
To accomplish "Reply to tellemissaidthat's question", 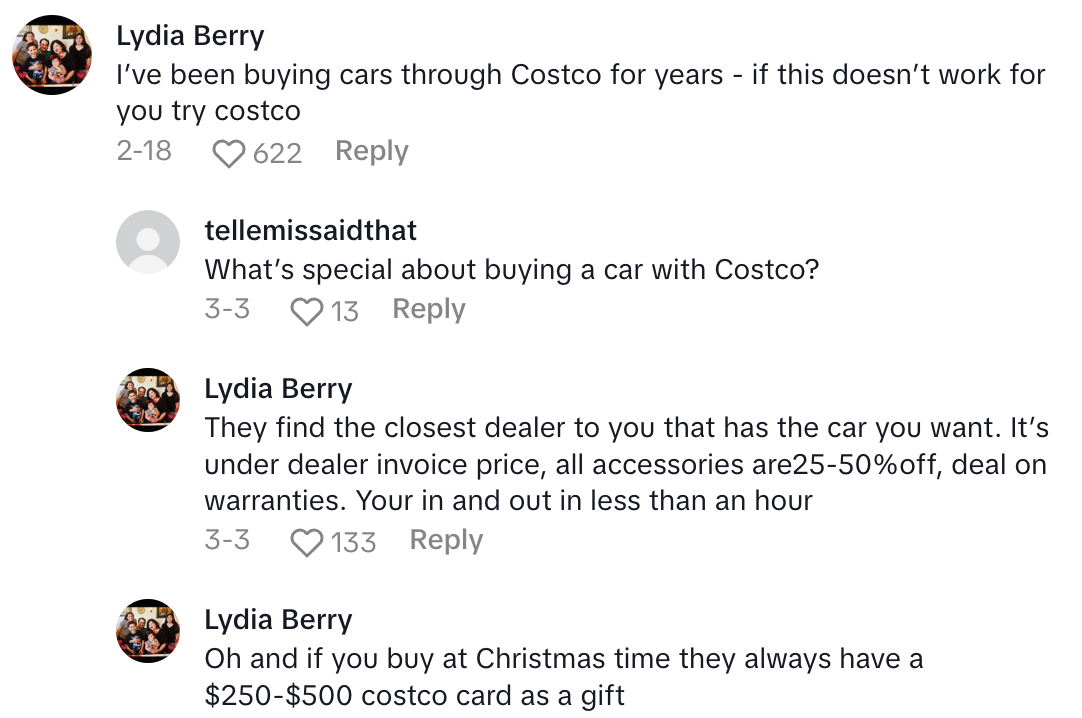I will click(428, 310).
